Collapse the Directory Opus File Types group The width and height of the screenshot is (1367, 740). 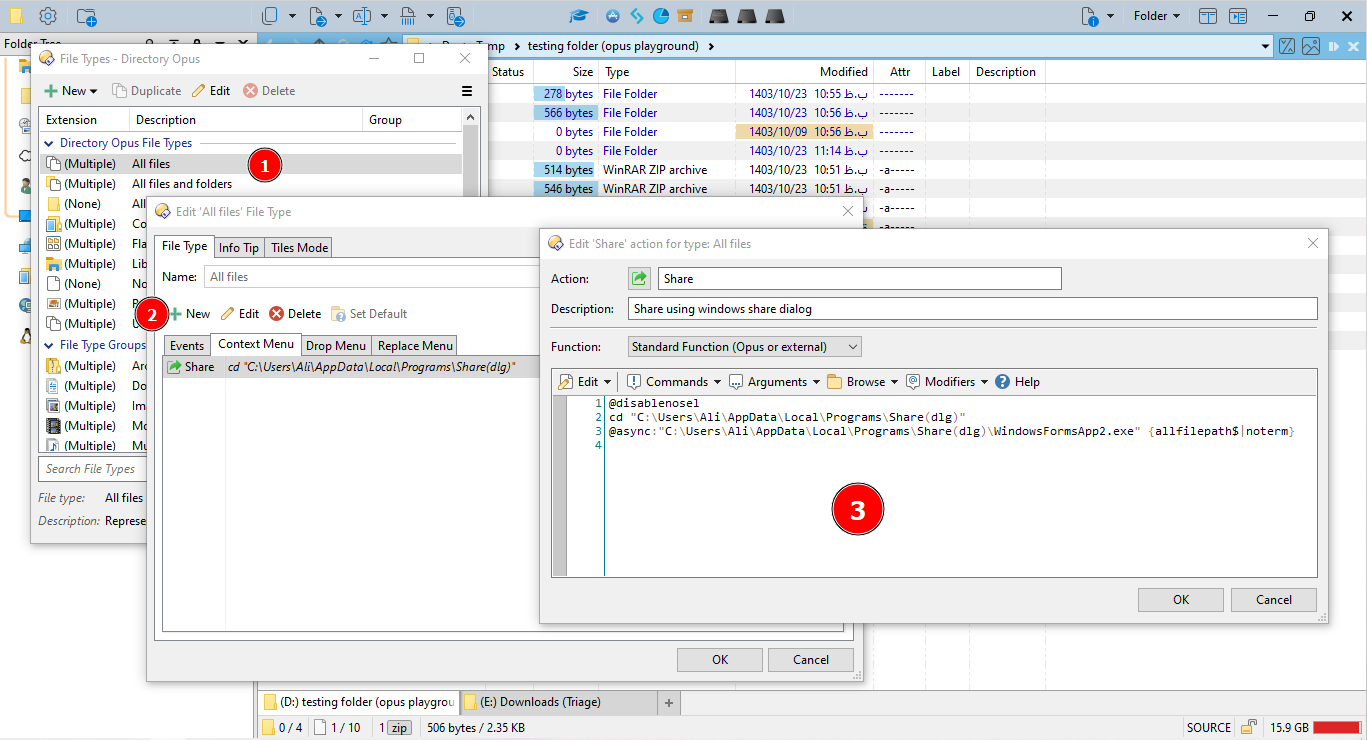click(48, 143)
